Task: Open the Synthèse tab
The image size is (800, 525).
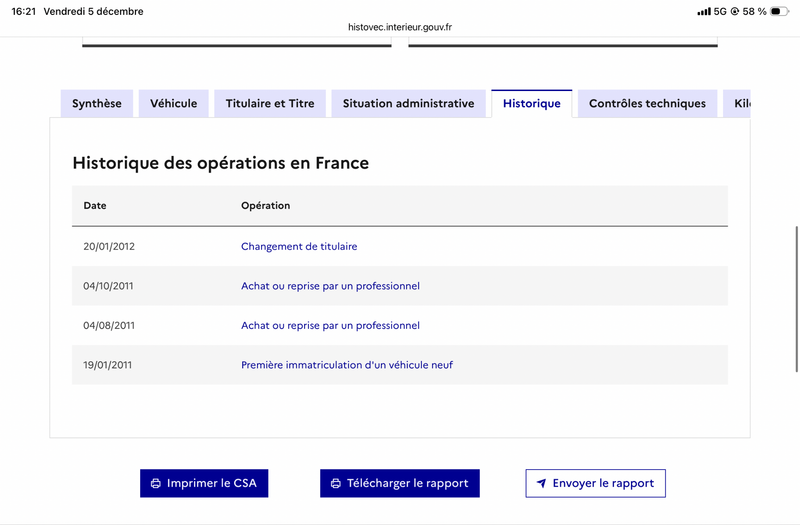Action: click(x=97, y=104)
